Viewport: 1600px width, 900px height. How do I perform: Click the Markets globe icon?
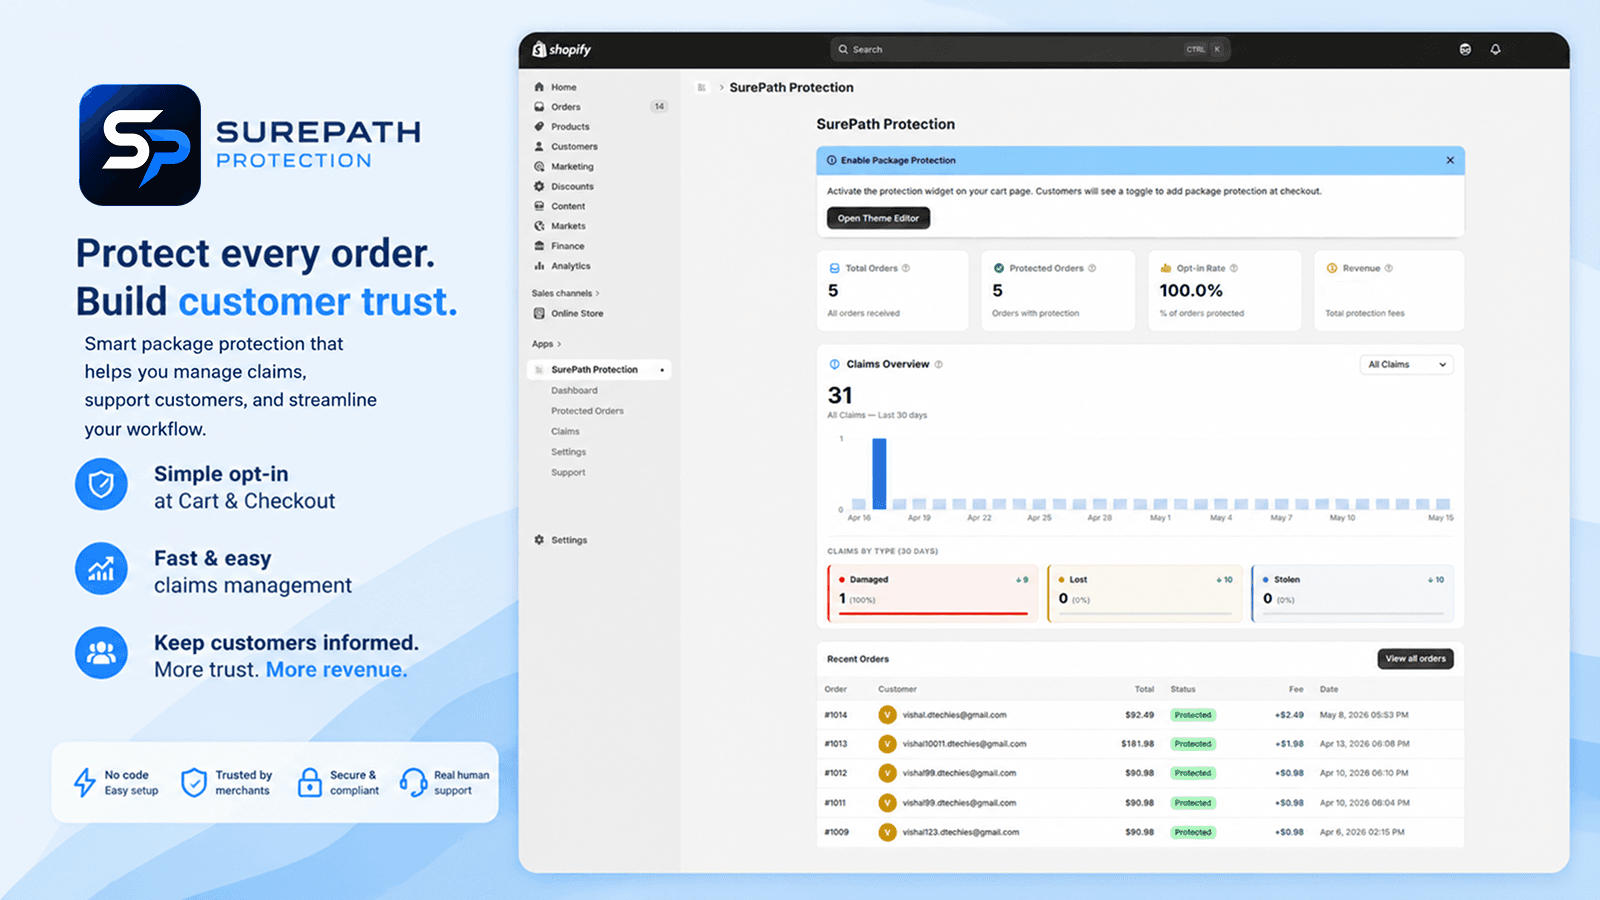539,226
